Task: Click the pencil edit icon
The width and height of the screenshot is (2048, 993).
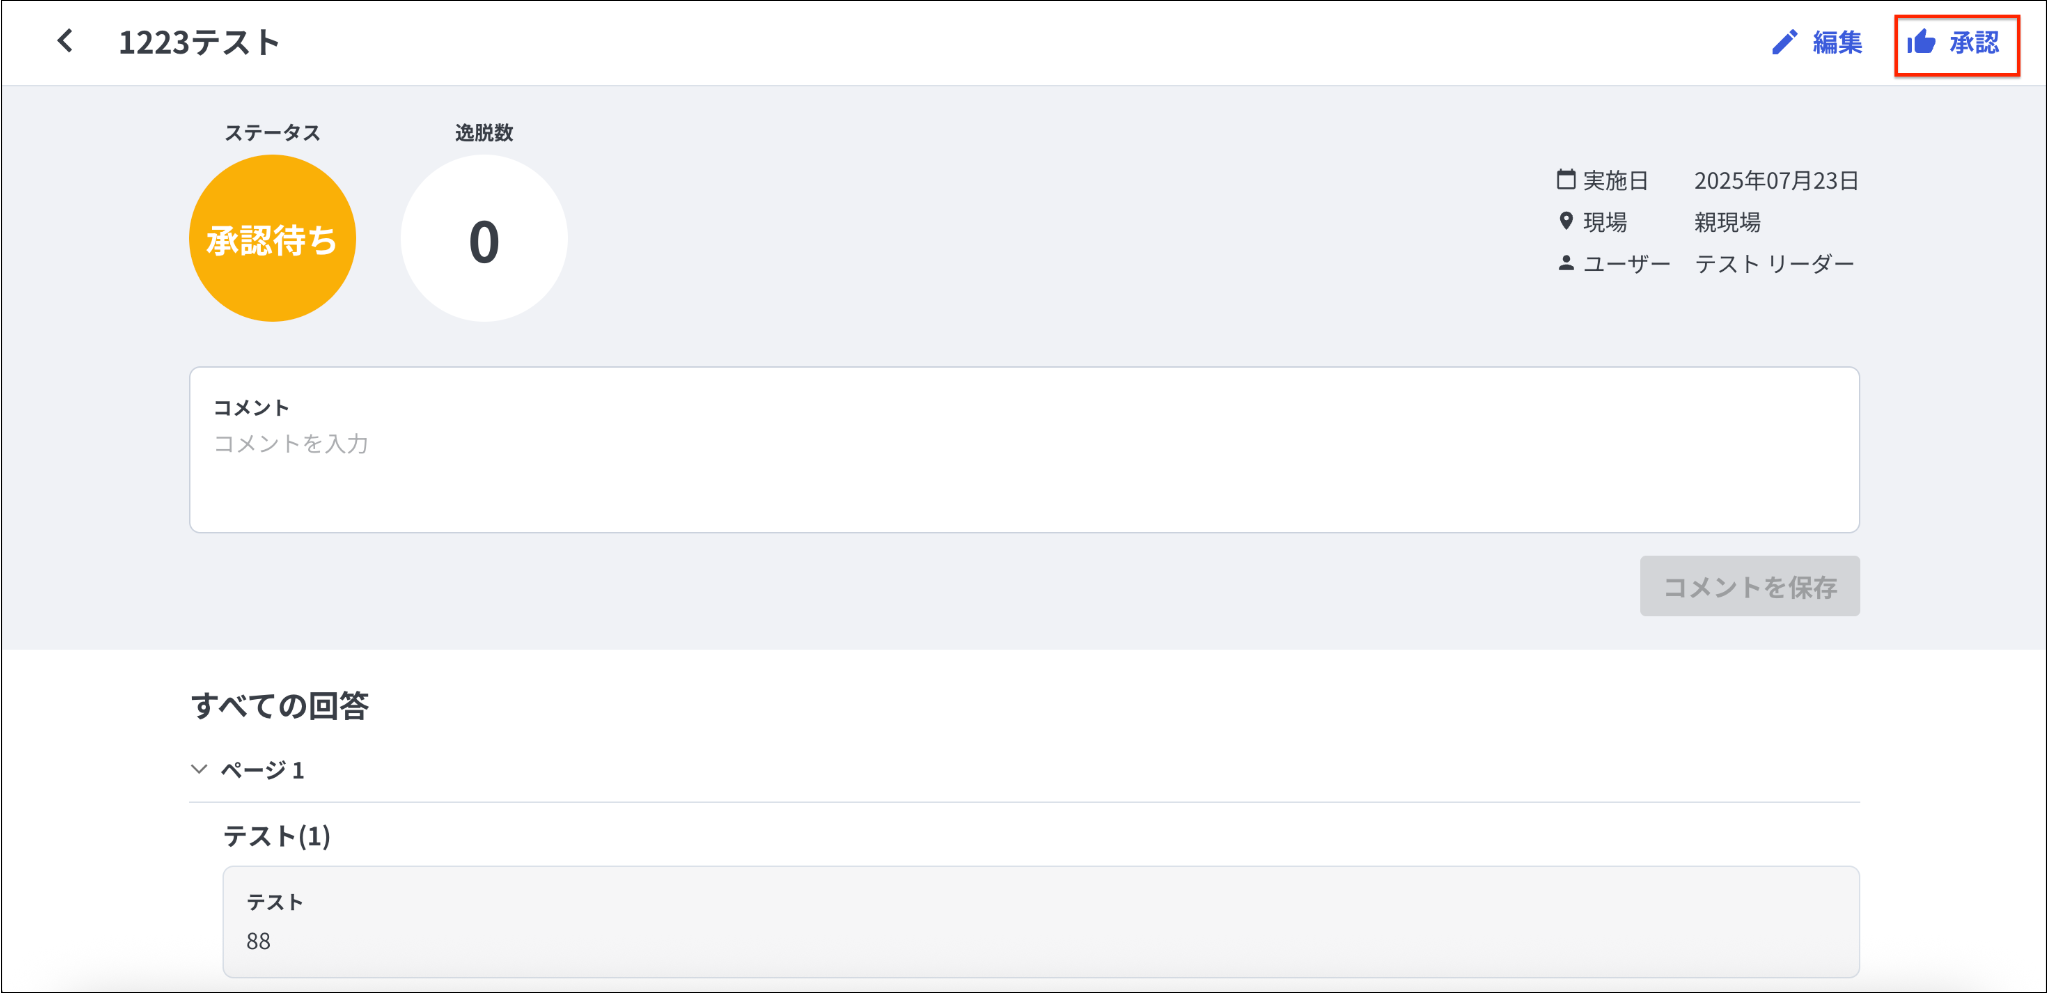Action: [x=1784, y=42]
